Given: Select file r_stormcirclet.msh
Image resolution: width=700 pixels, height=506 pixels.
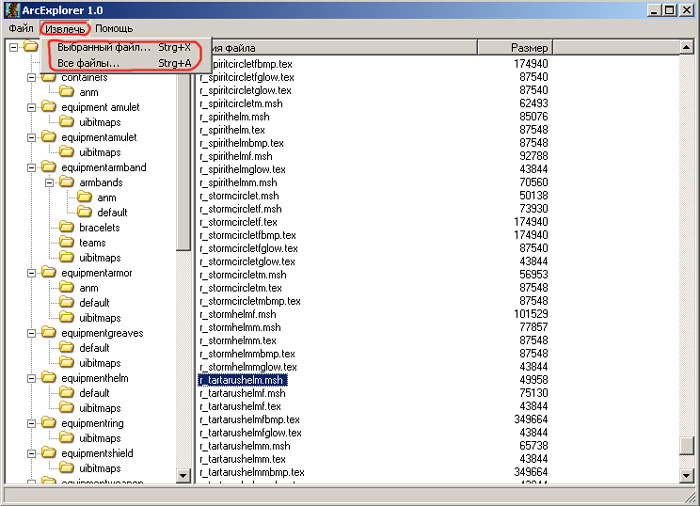Looking at the screenshot, I should coord(240,196).
